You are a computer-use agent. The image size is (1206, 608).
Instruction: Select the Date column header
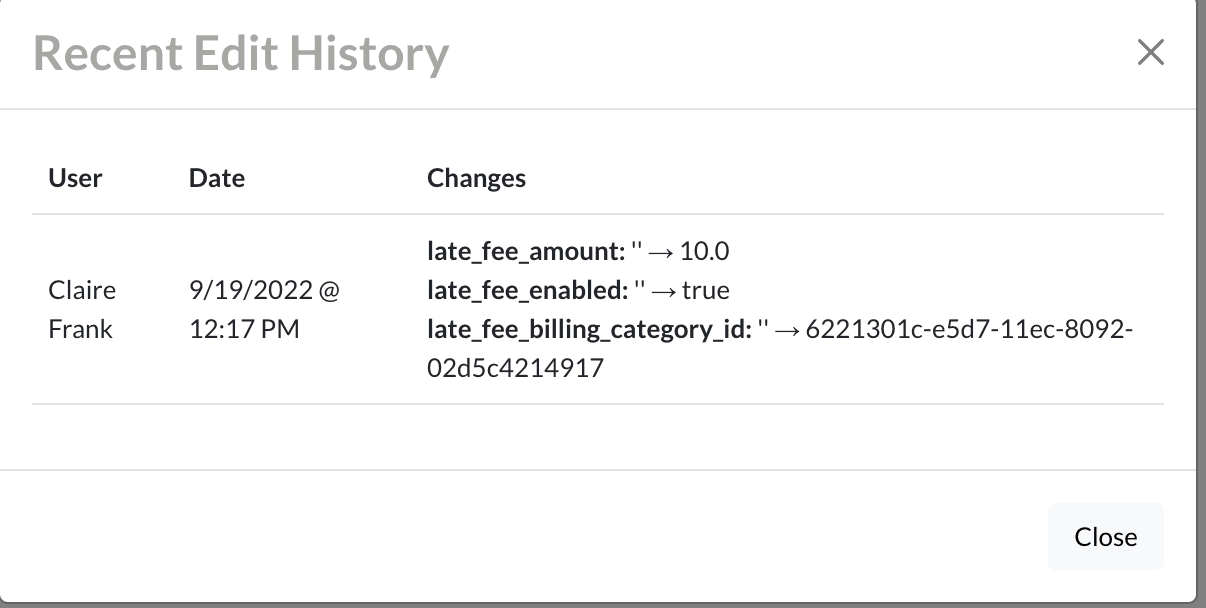(217, 178)
